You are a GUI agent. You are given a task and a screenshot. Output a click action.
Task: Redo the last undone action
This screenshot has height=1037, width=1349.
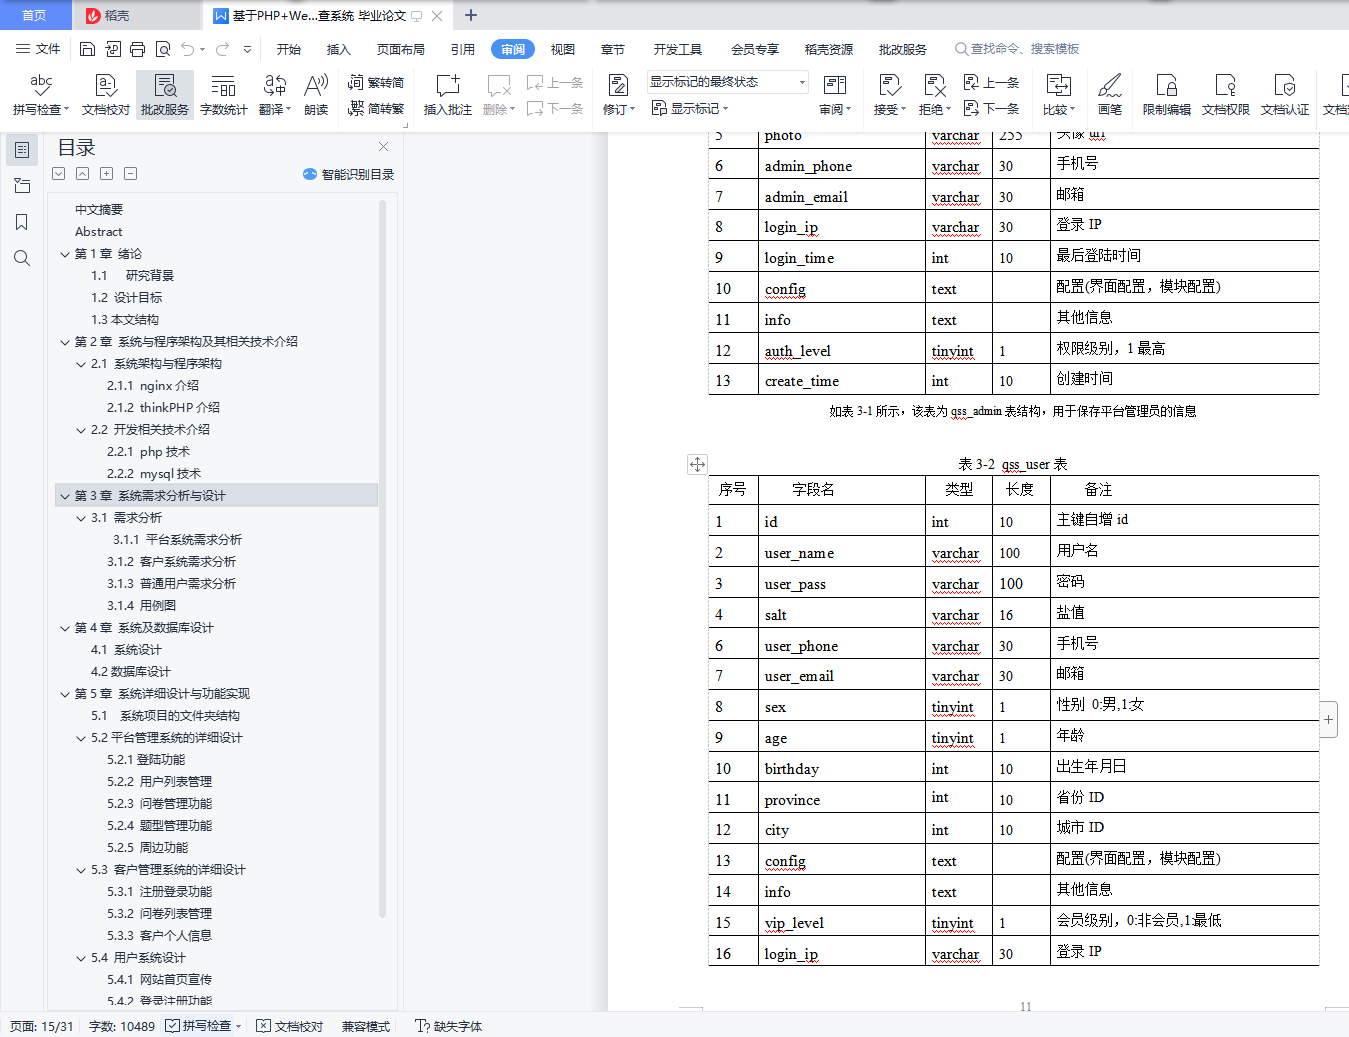click(222, 49)
